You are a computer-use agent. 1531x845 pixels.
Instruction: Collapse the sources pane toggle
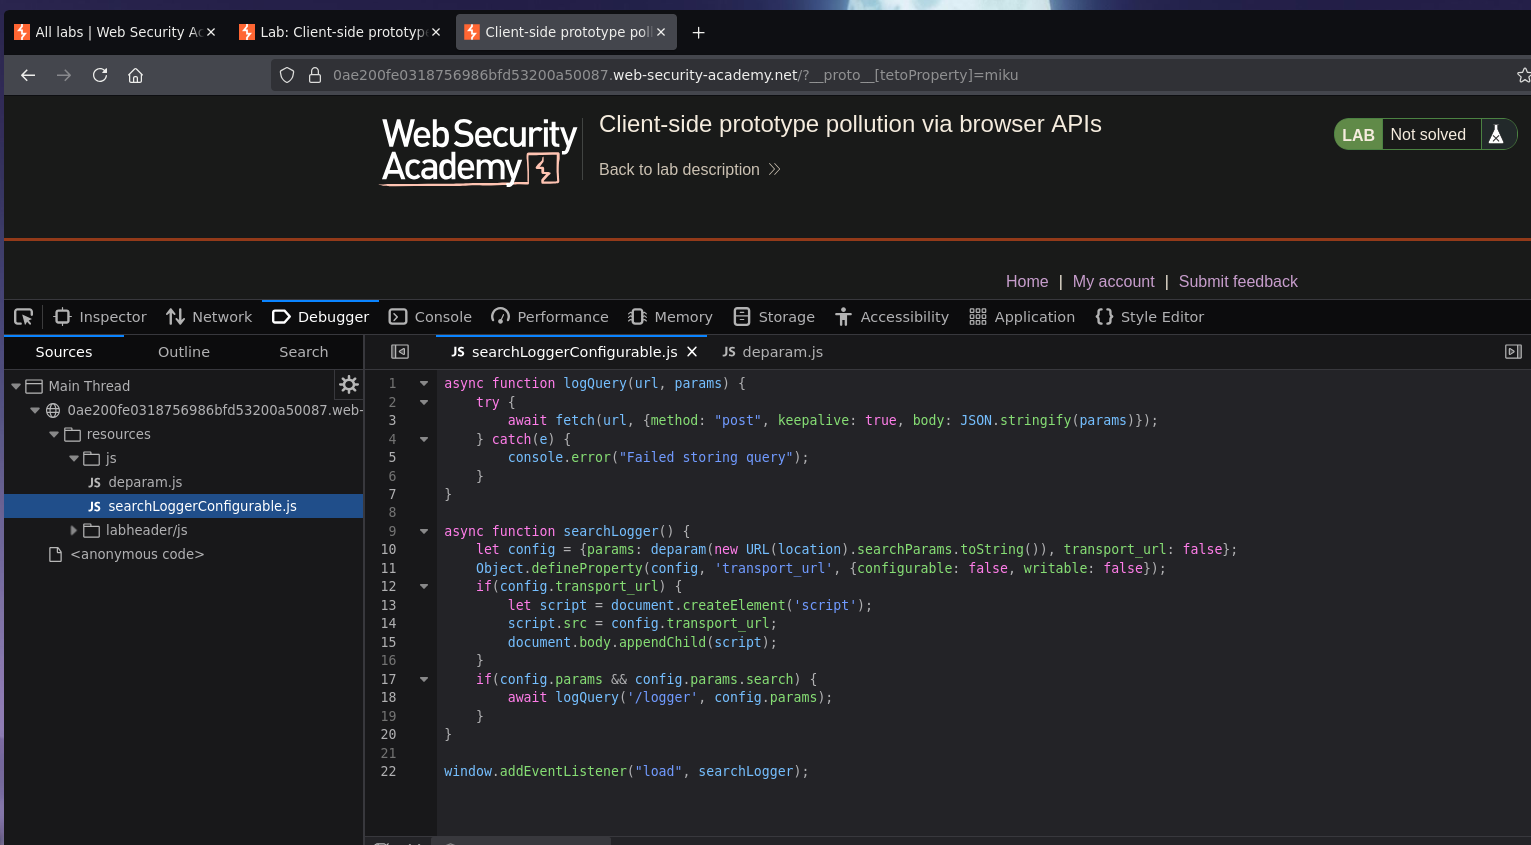coord(400,352)
